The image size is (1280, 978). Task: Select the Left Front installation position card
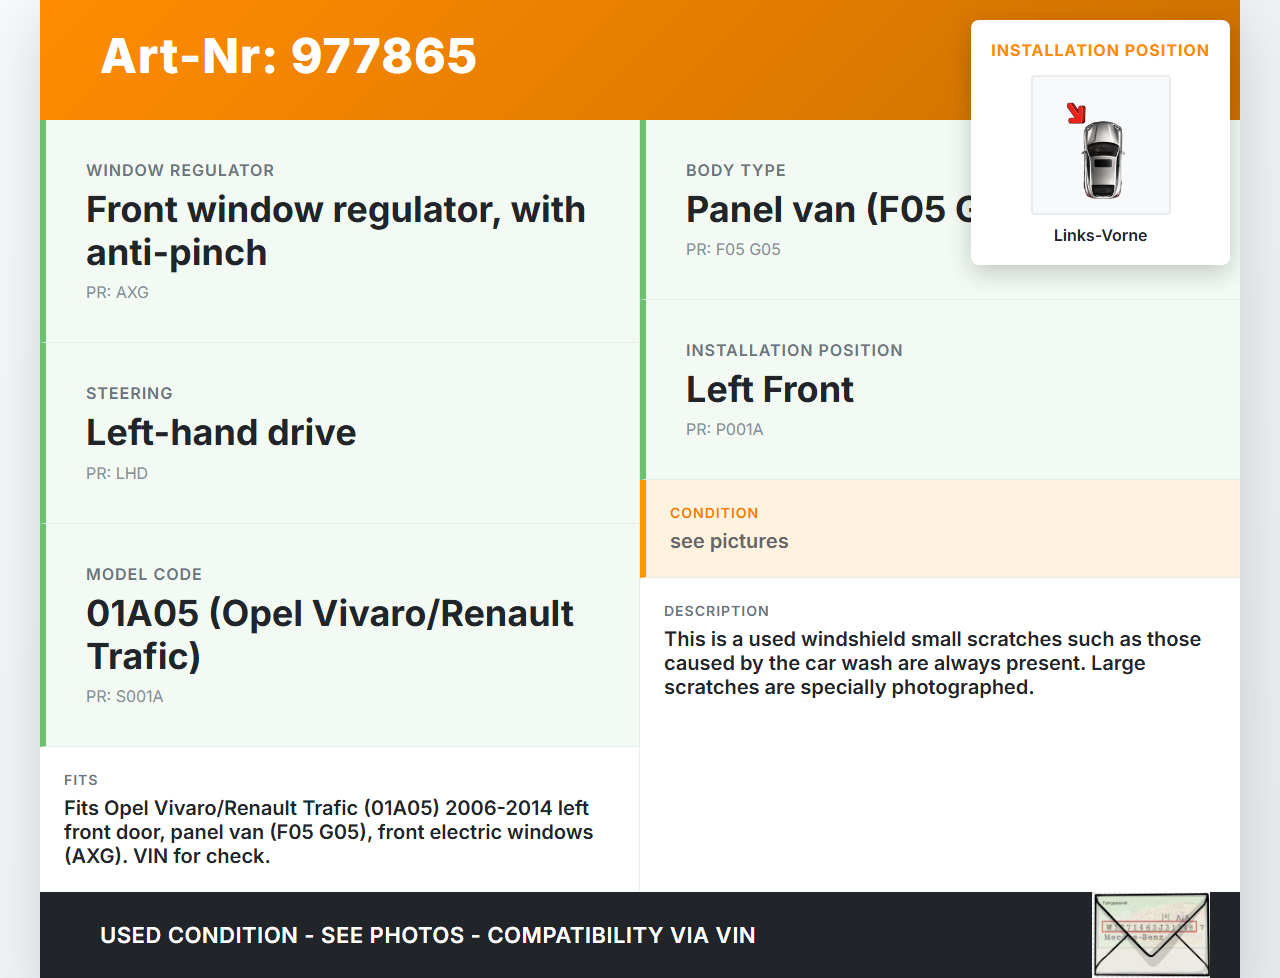point(940,390)
